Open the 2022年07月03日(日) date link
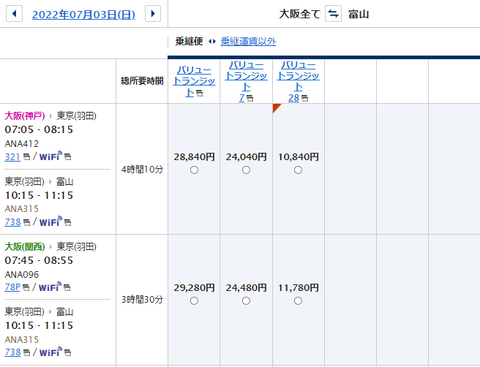Screen dimensions: 480x367 point(84,14)
